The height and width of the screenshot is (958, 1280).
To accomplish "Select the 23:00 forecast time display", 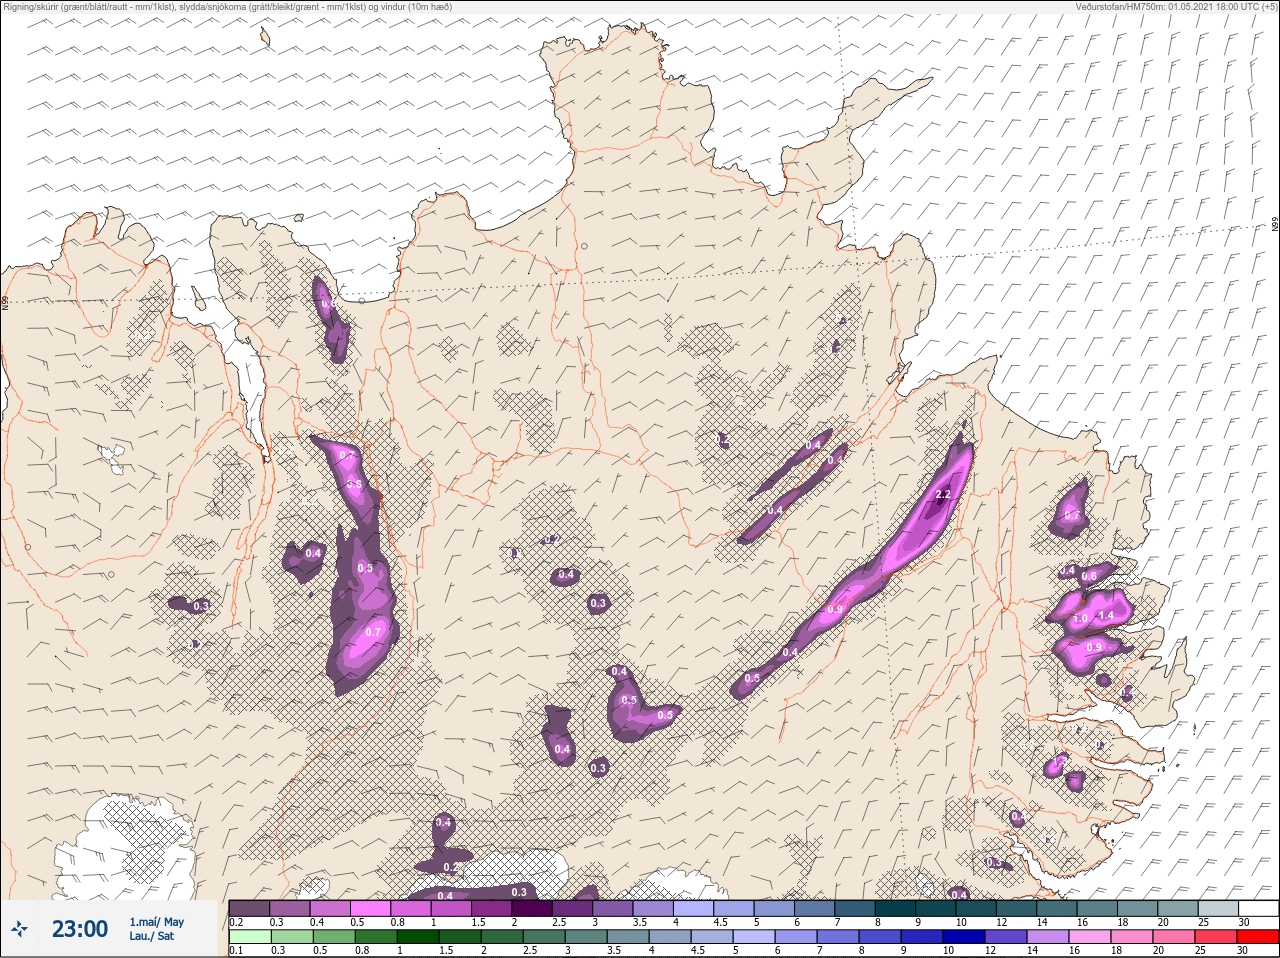I will [80, 929].
